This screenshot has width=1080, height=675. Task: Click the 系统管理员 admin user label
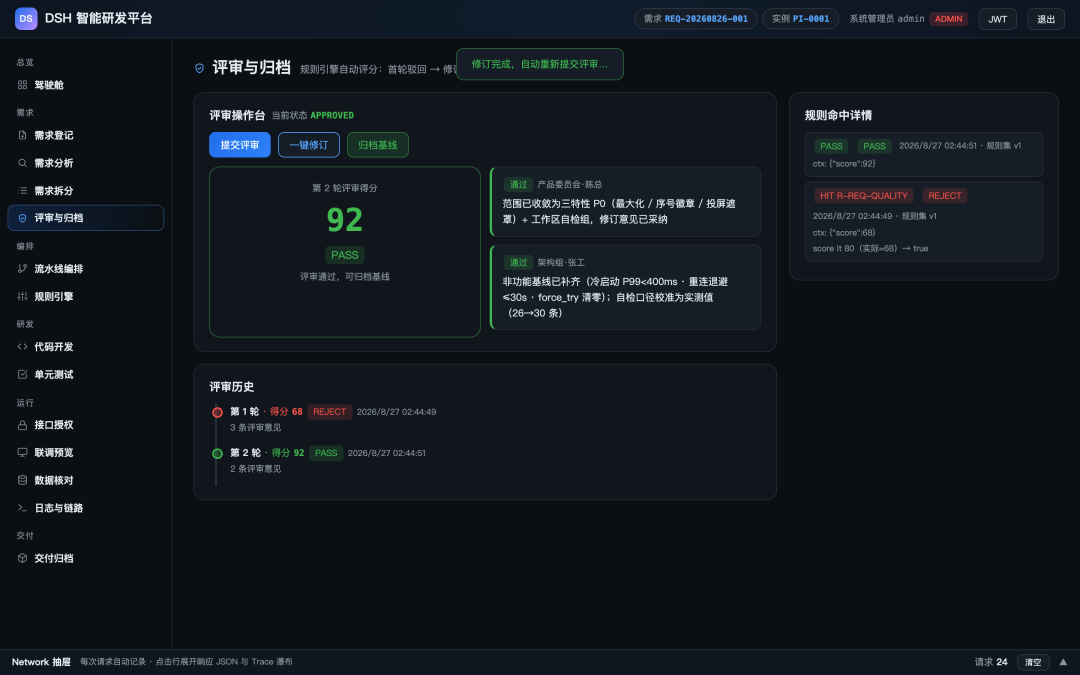[x=886, y=19]
